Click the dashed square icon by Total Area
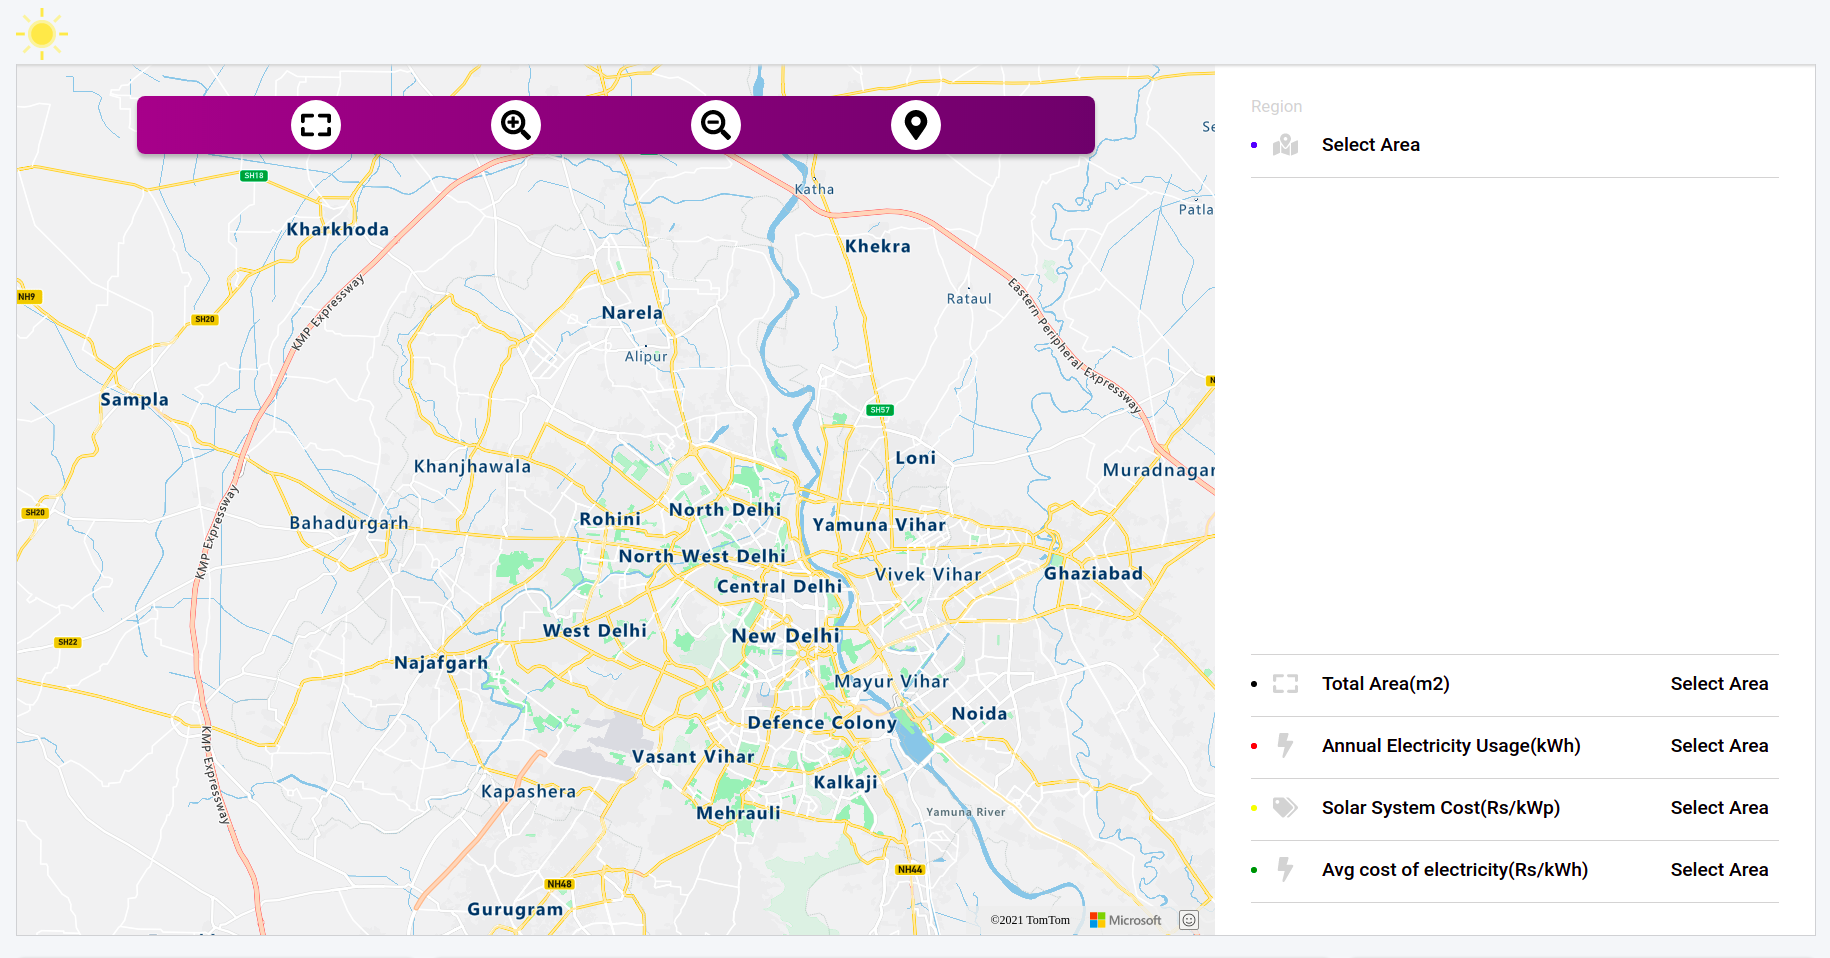The image size is (1830, 958). point(1286,684)
